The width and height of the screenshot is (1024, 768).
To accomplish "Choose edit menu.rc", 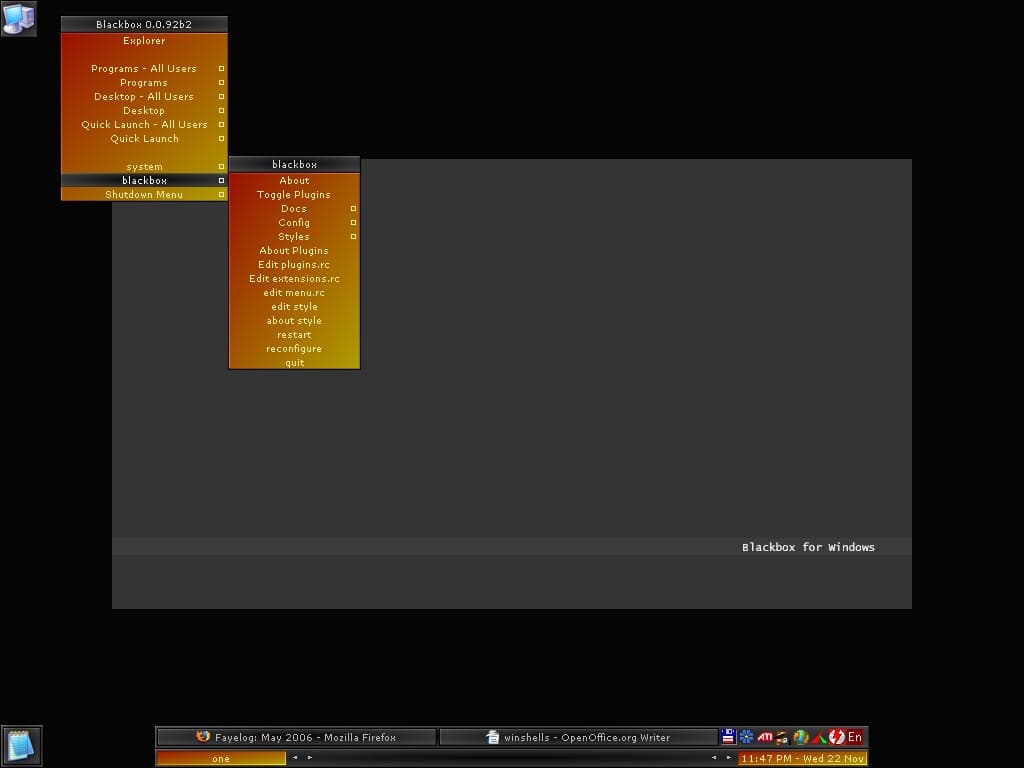I will [295, 293].
